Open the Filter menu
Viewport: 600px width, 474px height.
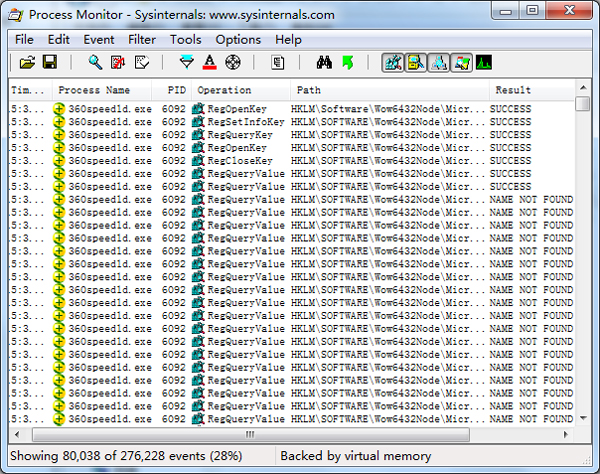142,39
